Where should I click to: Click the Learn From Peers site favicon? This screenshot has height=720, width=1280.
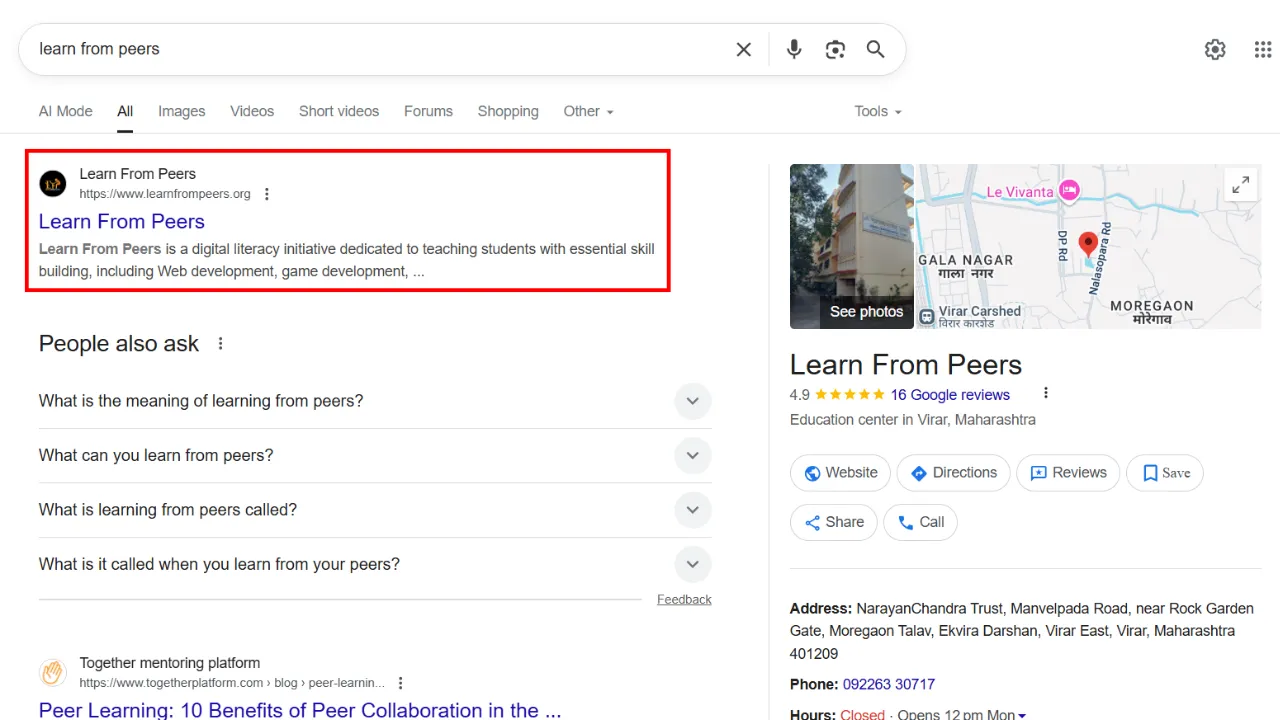(x=52, y=184)
